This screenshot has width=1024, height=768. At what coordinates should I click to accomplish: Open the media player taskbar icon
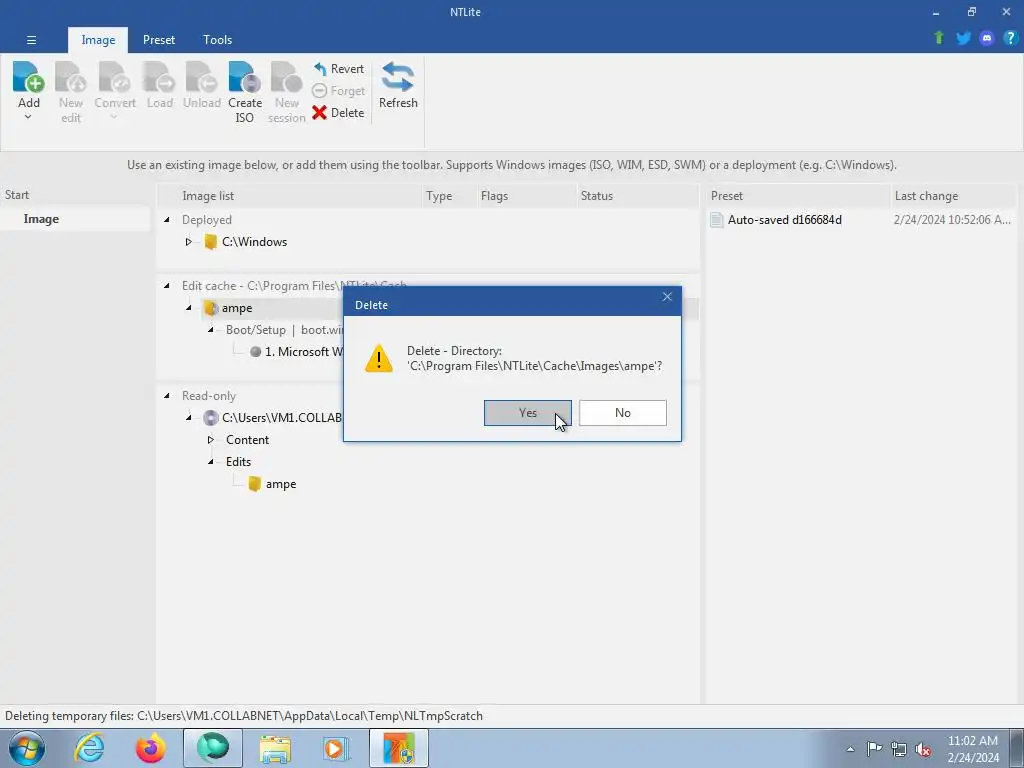(x=336, y=748)
